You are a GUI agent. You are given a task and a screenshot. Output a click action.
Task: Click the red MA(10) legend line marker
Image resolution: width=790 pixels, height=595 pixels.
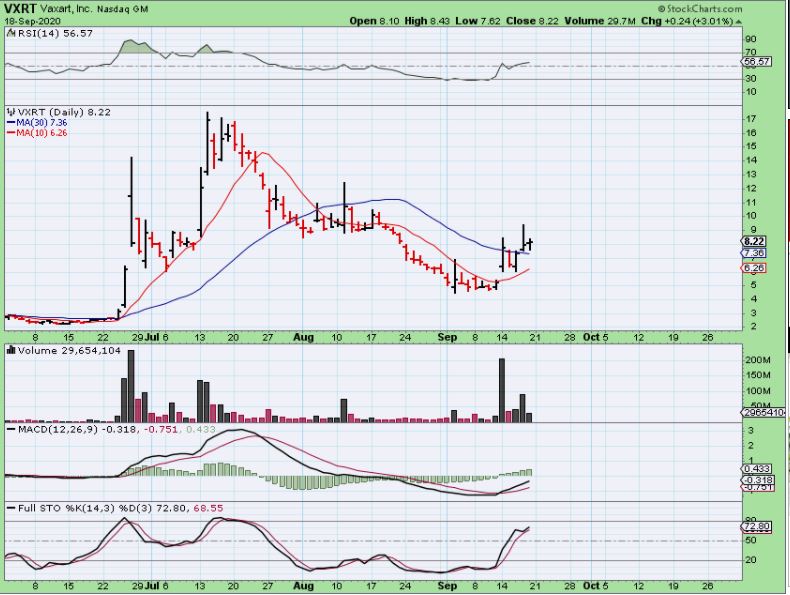[x=12, y=133]
